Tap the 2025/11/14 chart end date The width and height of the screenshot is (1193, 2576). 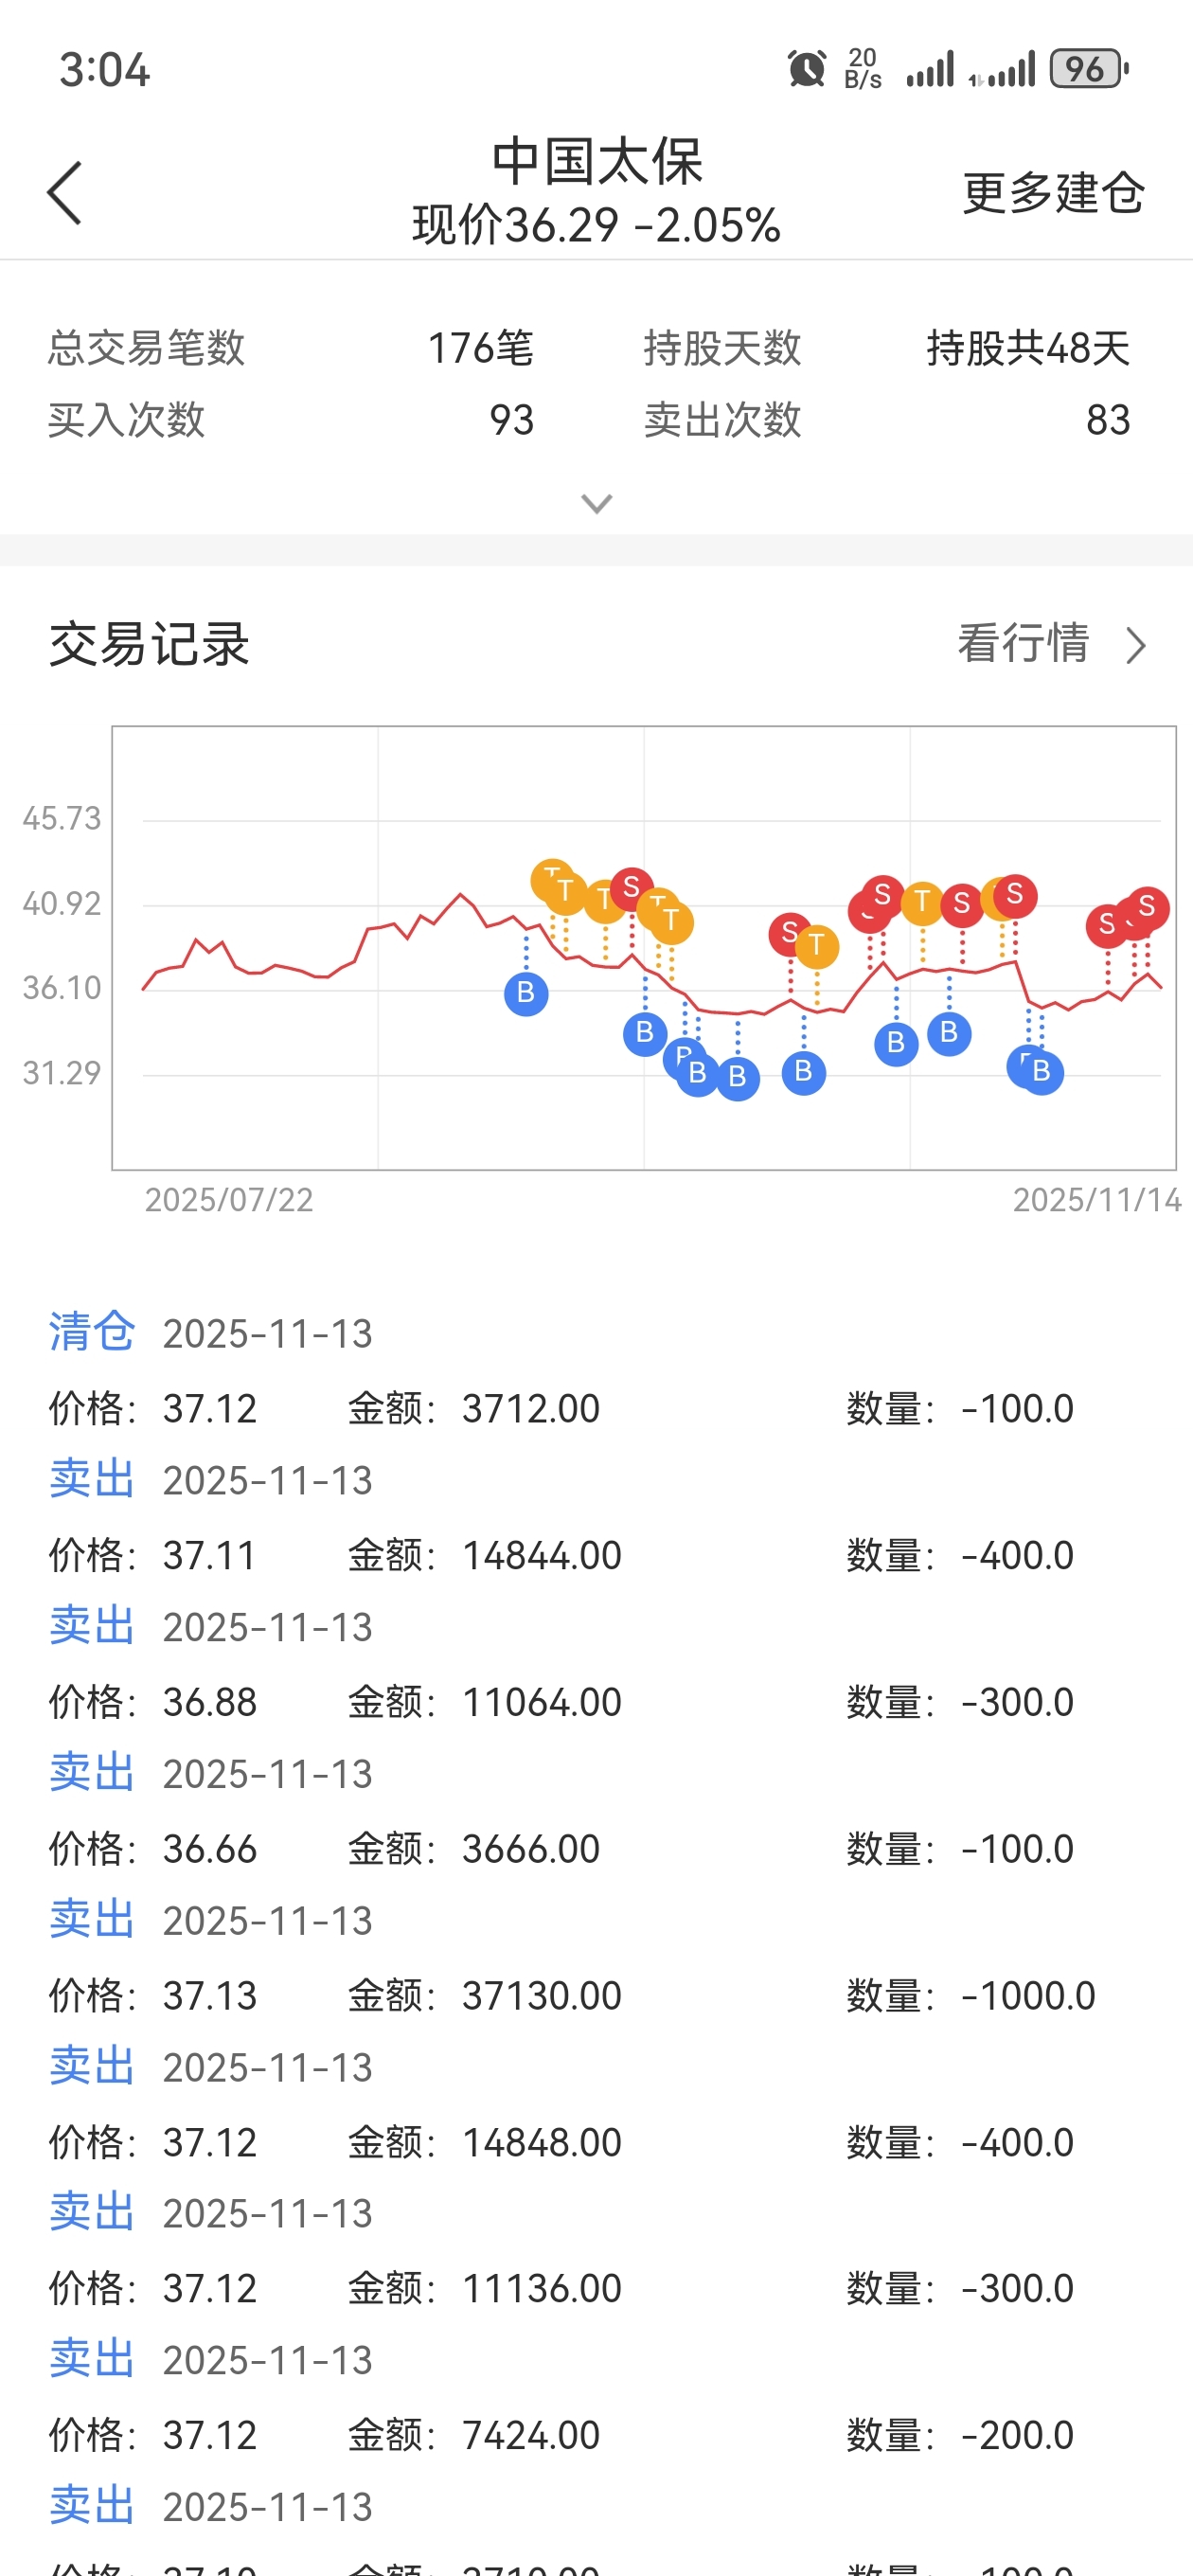(x=1097, y=1200)
